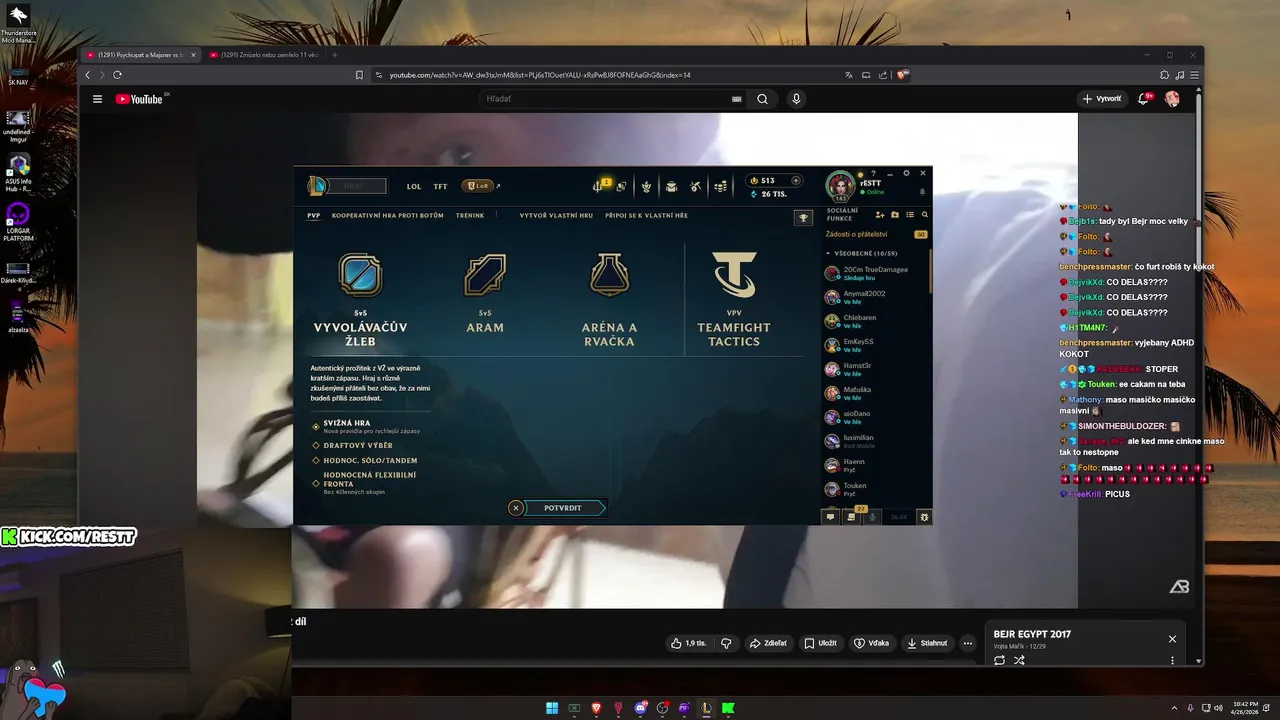Open the Windows Start button

point(552,708)
